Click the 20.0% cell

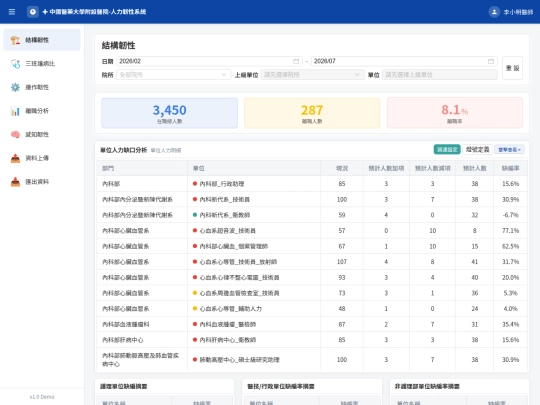(510, 278)
